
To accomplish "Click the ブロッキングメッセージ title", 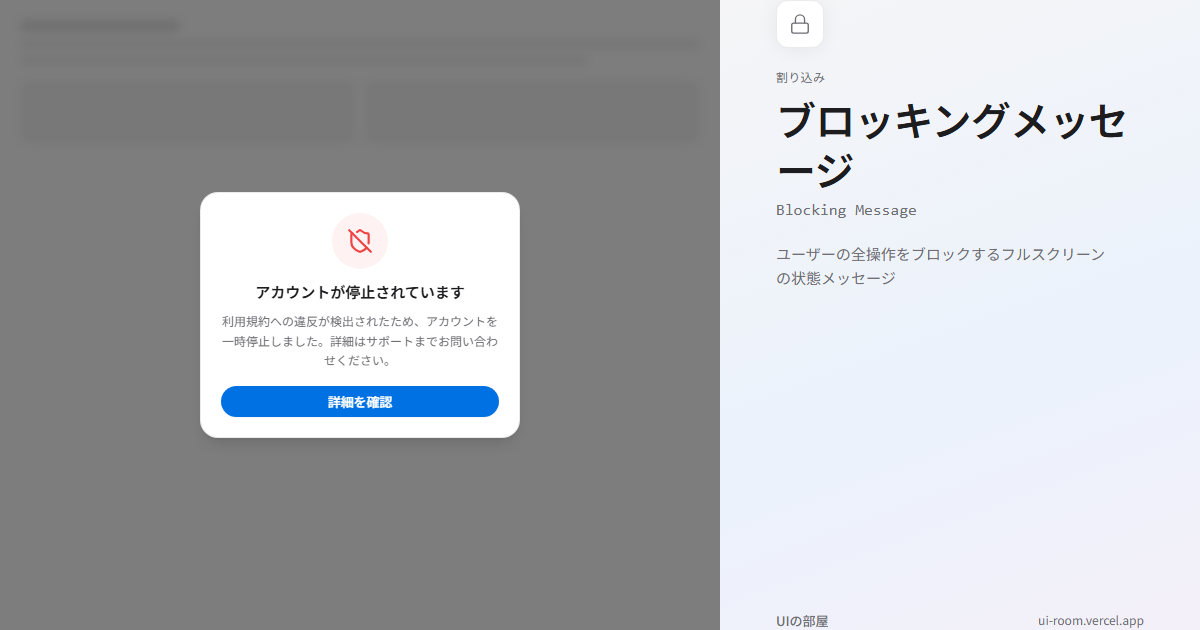I will pos(952,146).
